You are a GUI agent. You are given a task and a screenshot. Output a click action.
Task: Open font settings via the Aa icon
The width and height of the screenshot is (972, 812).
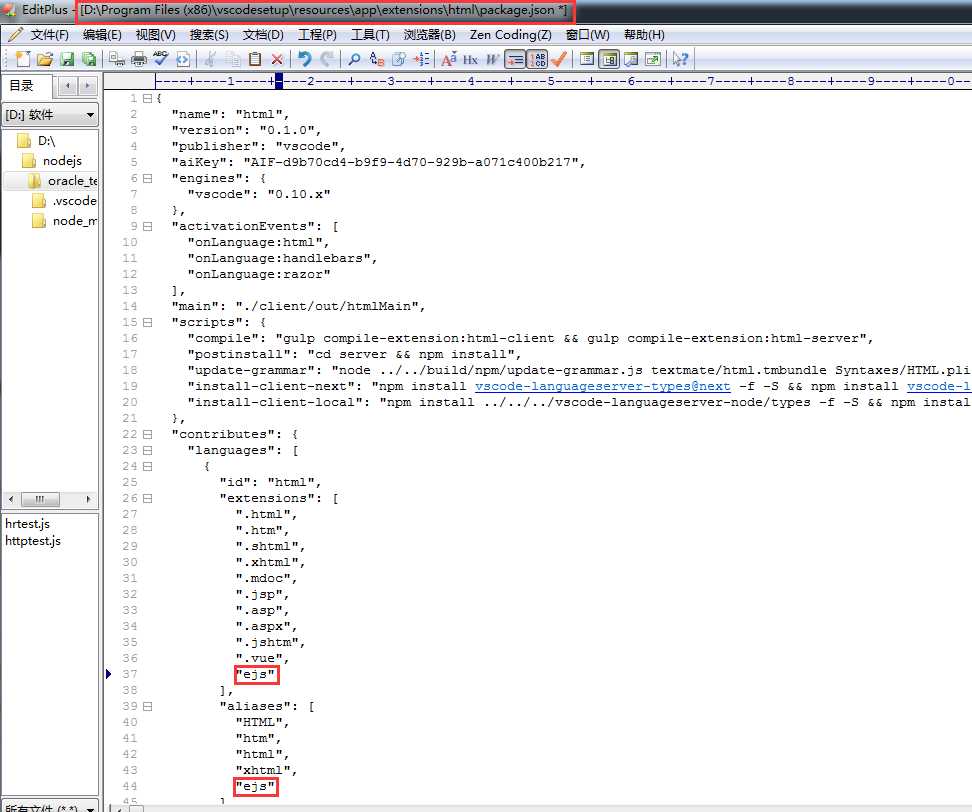coord(448,59)
